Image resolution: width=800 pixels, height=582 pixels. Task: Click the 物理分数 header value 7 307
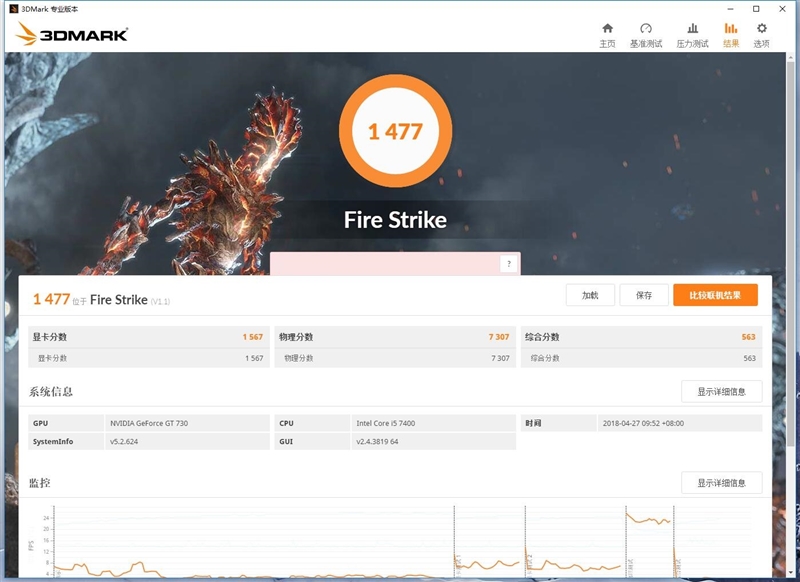[498, 337]
